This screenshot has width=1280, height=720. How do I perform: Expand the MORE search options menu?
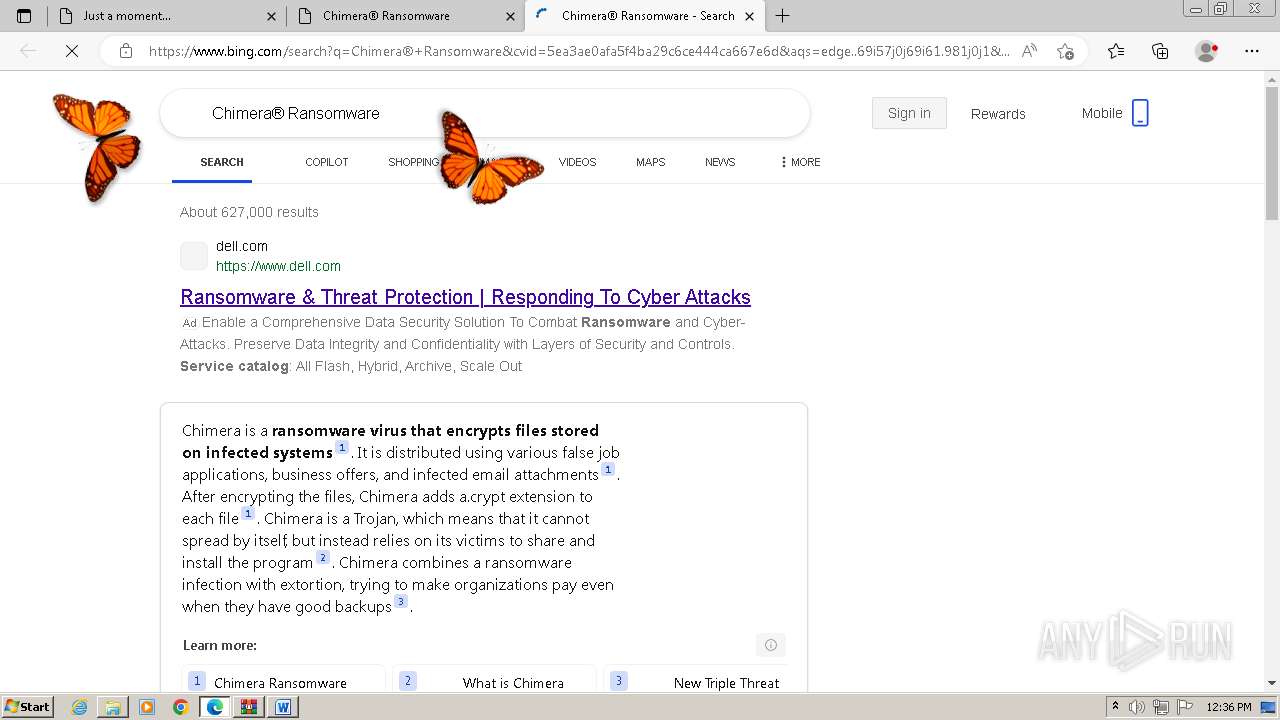coord(800,162)
